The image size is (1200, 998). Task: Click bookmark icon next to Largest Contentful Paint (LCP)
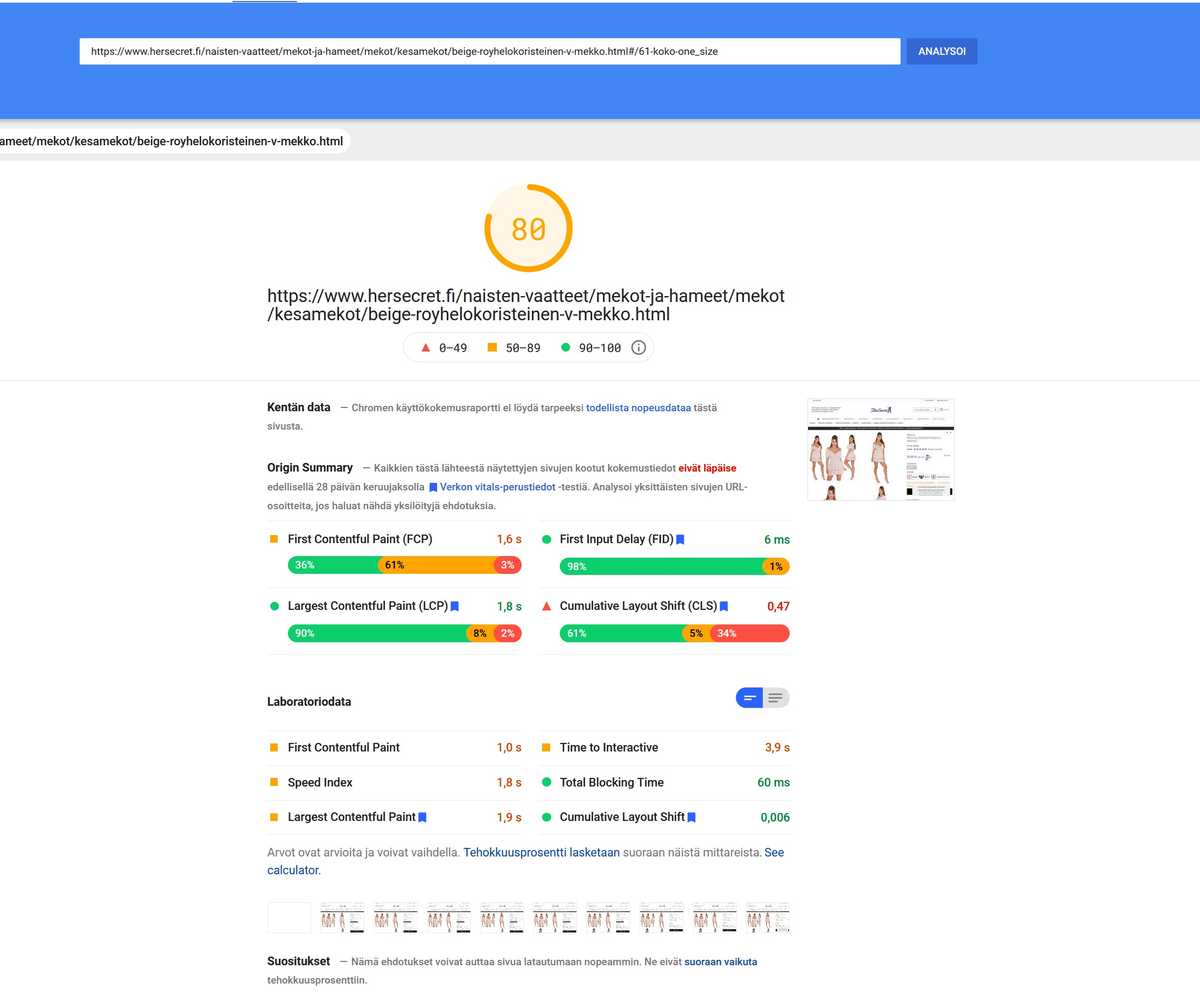point(455,606)
